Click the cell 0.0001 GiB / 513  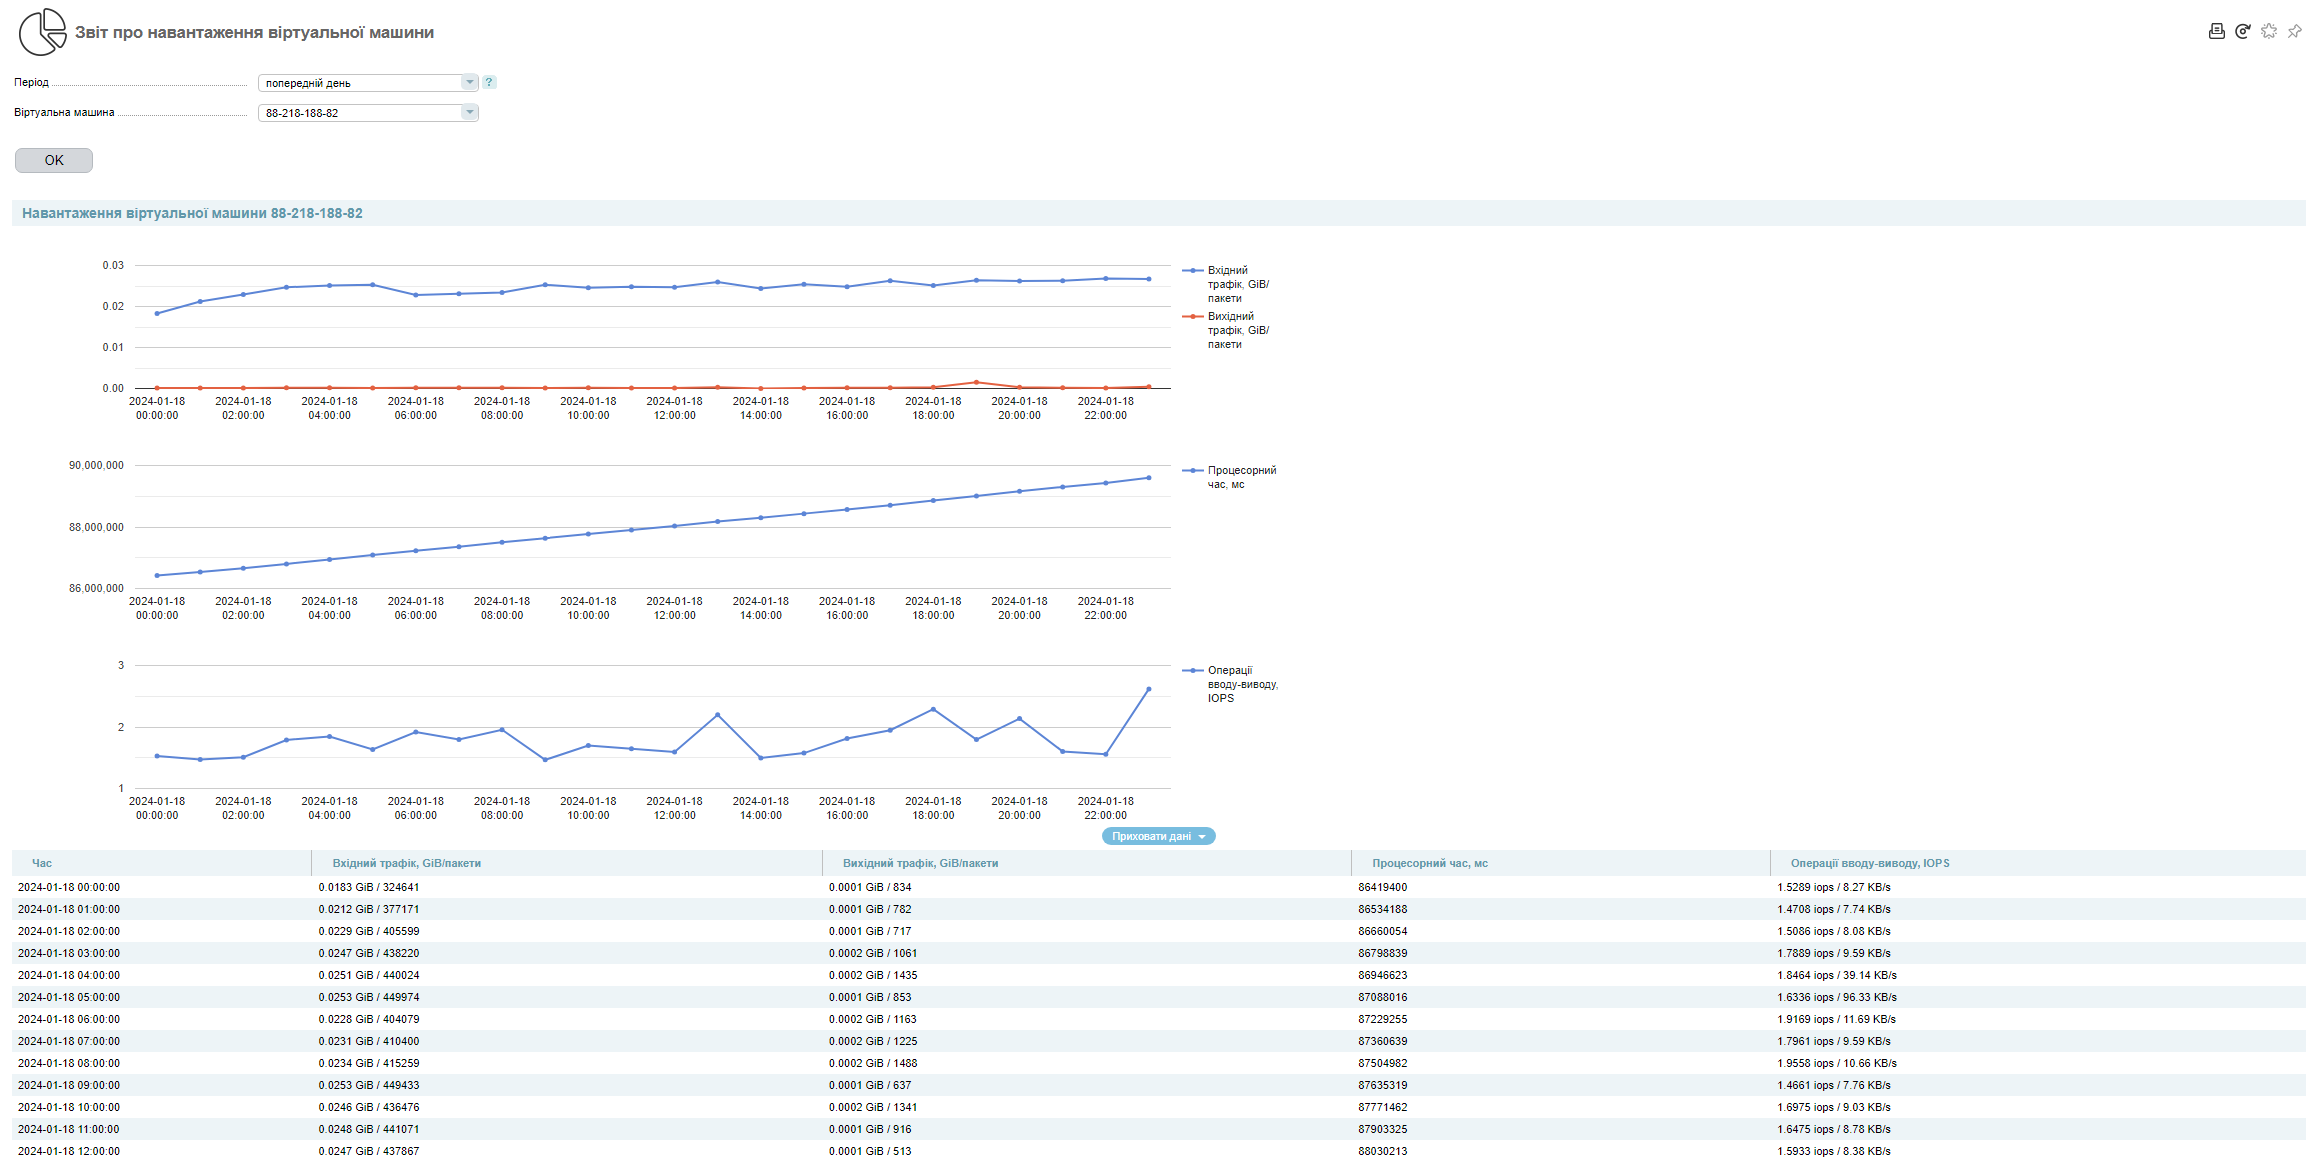coord(870,1151)
